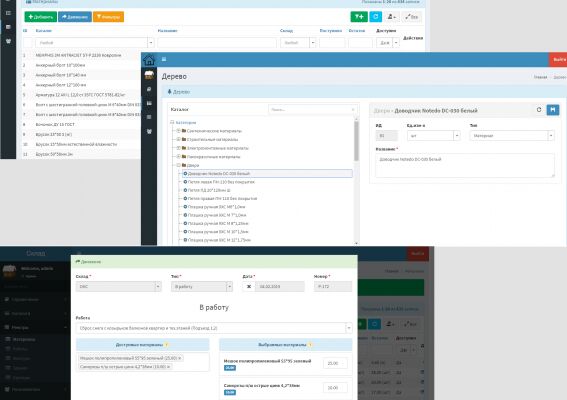Screen dimensions: 567x400
Task: Click the blue Движение button
Action: coord(75,17)
